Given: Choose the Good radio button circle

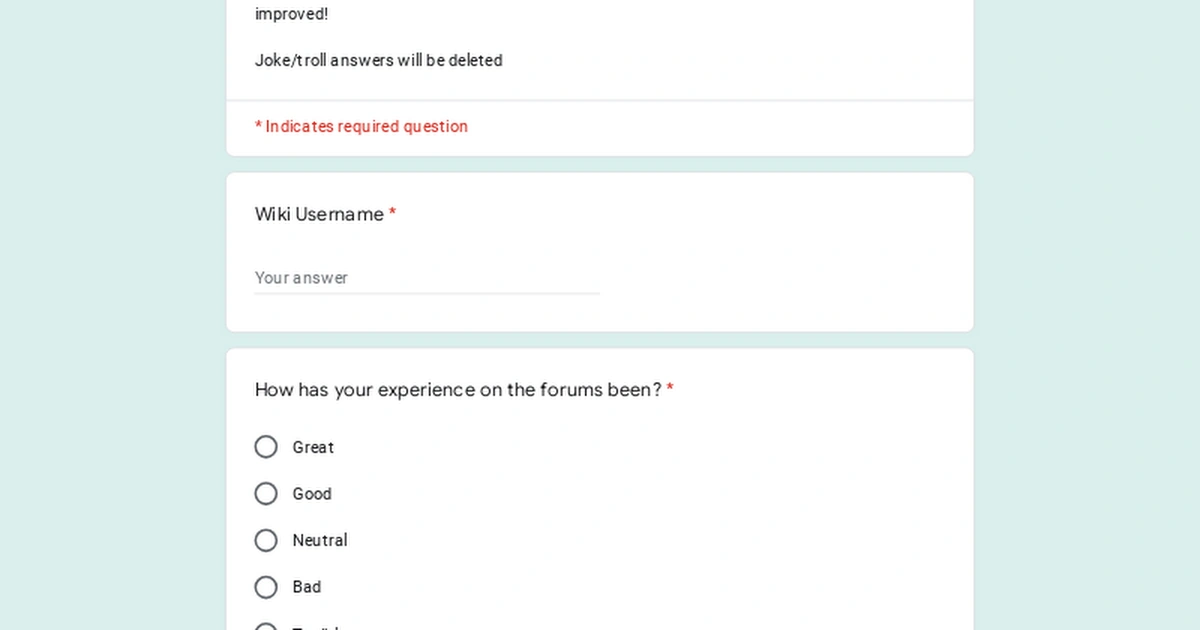Looking at the screenshot, I should pyautogui.click(x=266, y=494).
